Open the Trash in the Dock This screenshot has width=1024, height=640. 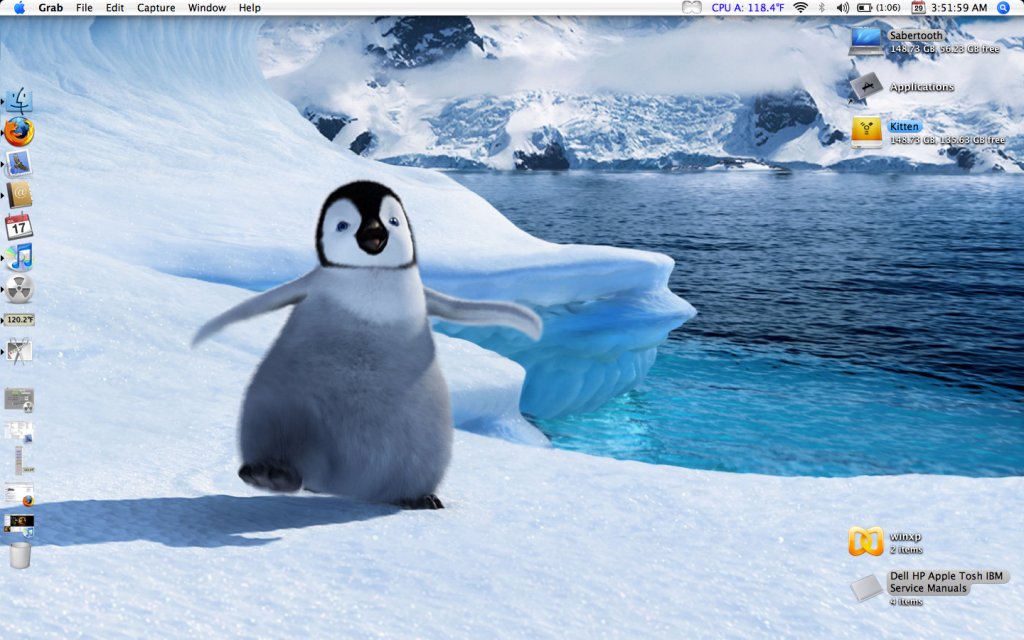coord(20,555)
